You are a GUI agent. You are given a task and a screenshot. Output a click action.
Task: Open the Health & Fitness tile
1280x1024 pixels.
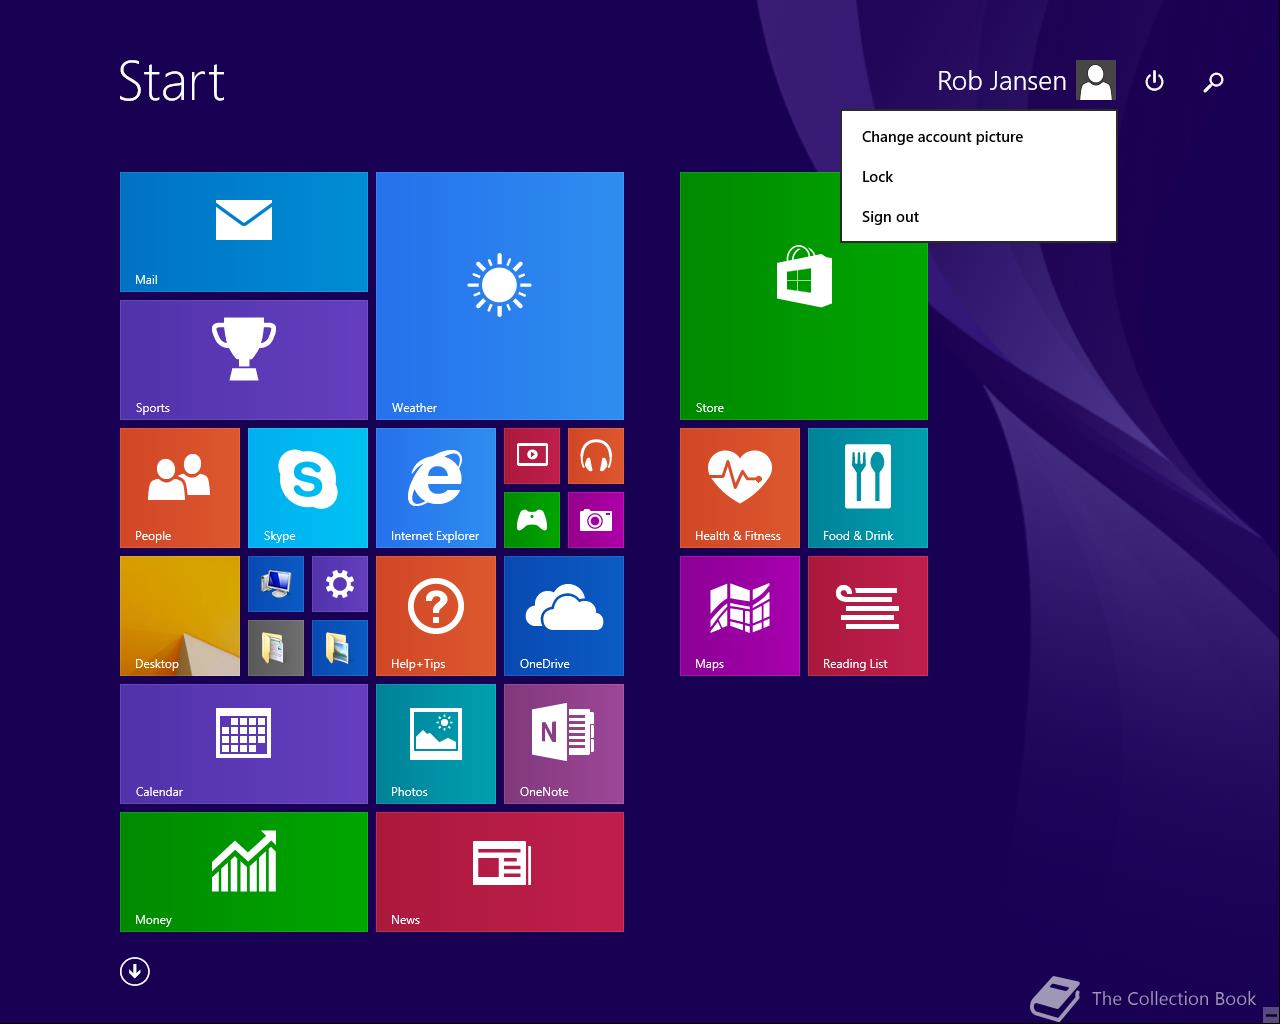tap(740, 488)
